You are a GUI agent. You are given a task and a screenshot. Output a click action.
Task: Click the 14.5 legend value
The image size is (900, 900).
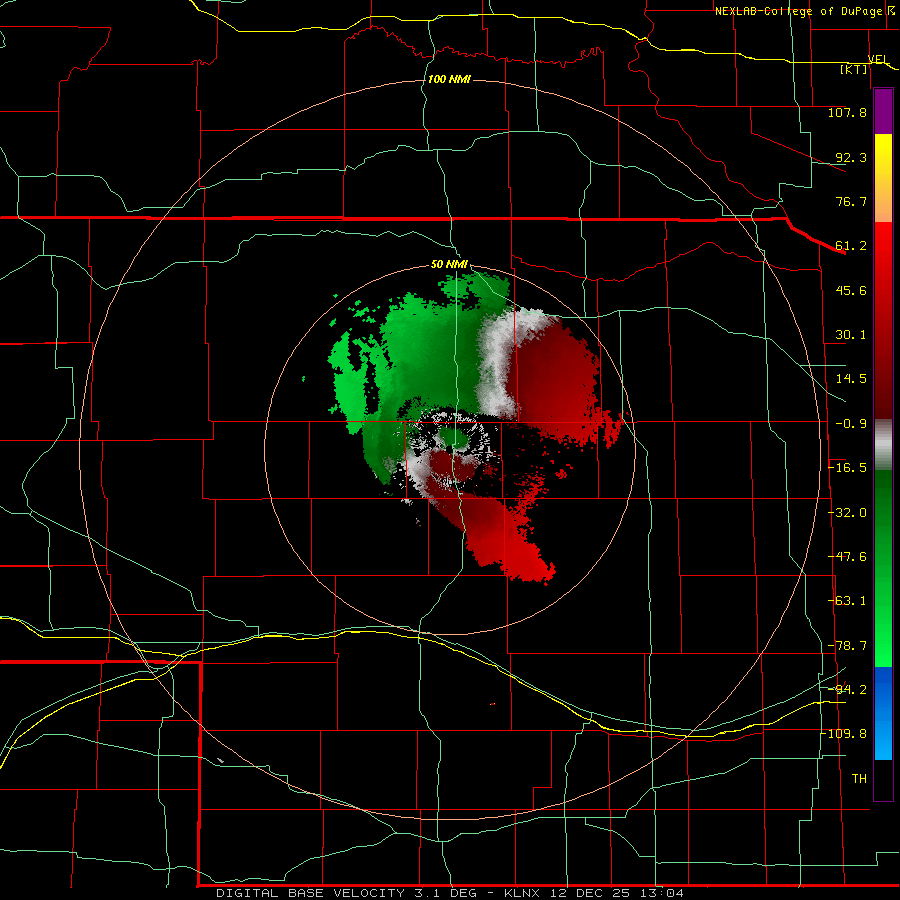click(x=851, y=379)
